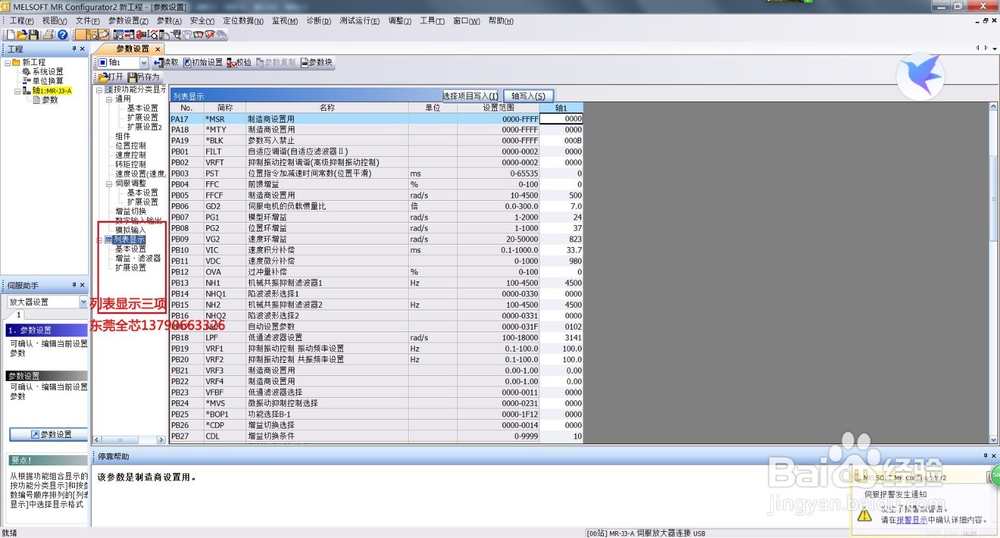This screenshot has width=1000, height=538.
Task: Collapse the 列表显示 tree node
Action: 99,240
